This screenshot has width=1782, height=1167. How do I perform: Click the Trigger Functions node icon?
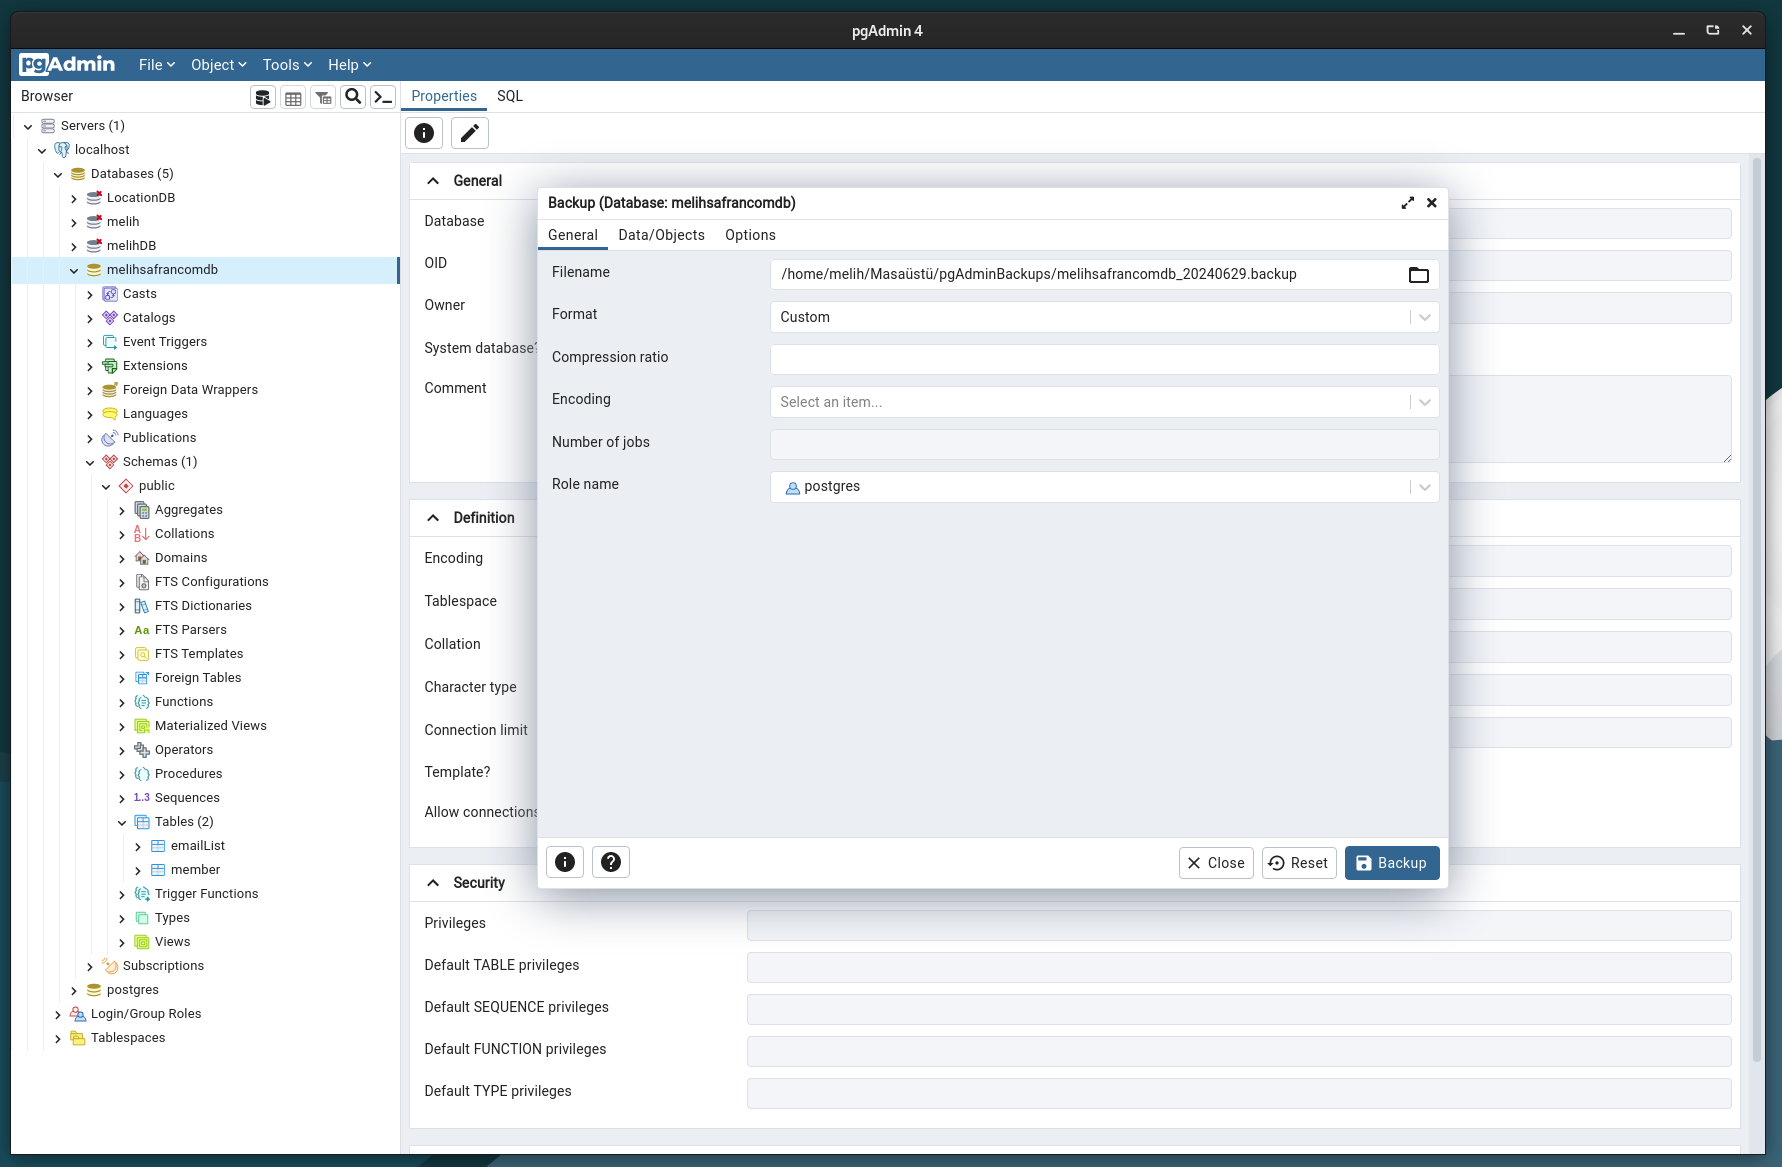pyautogui.click(x=142, y=894)
